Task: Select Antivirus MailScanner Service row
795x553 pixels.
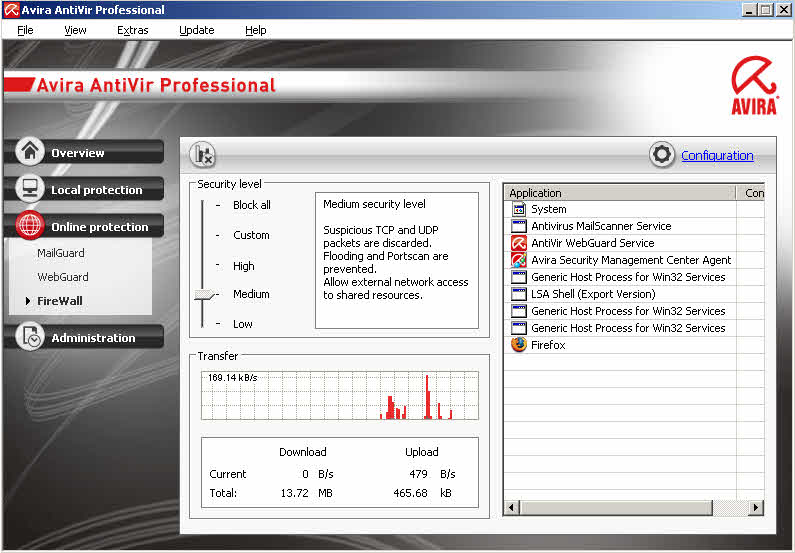Action: click(634, 226)
